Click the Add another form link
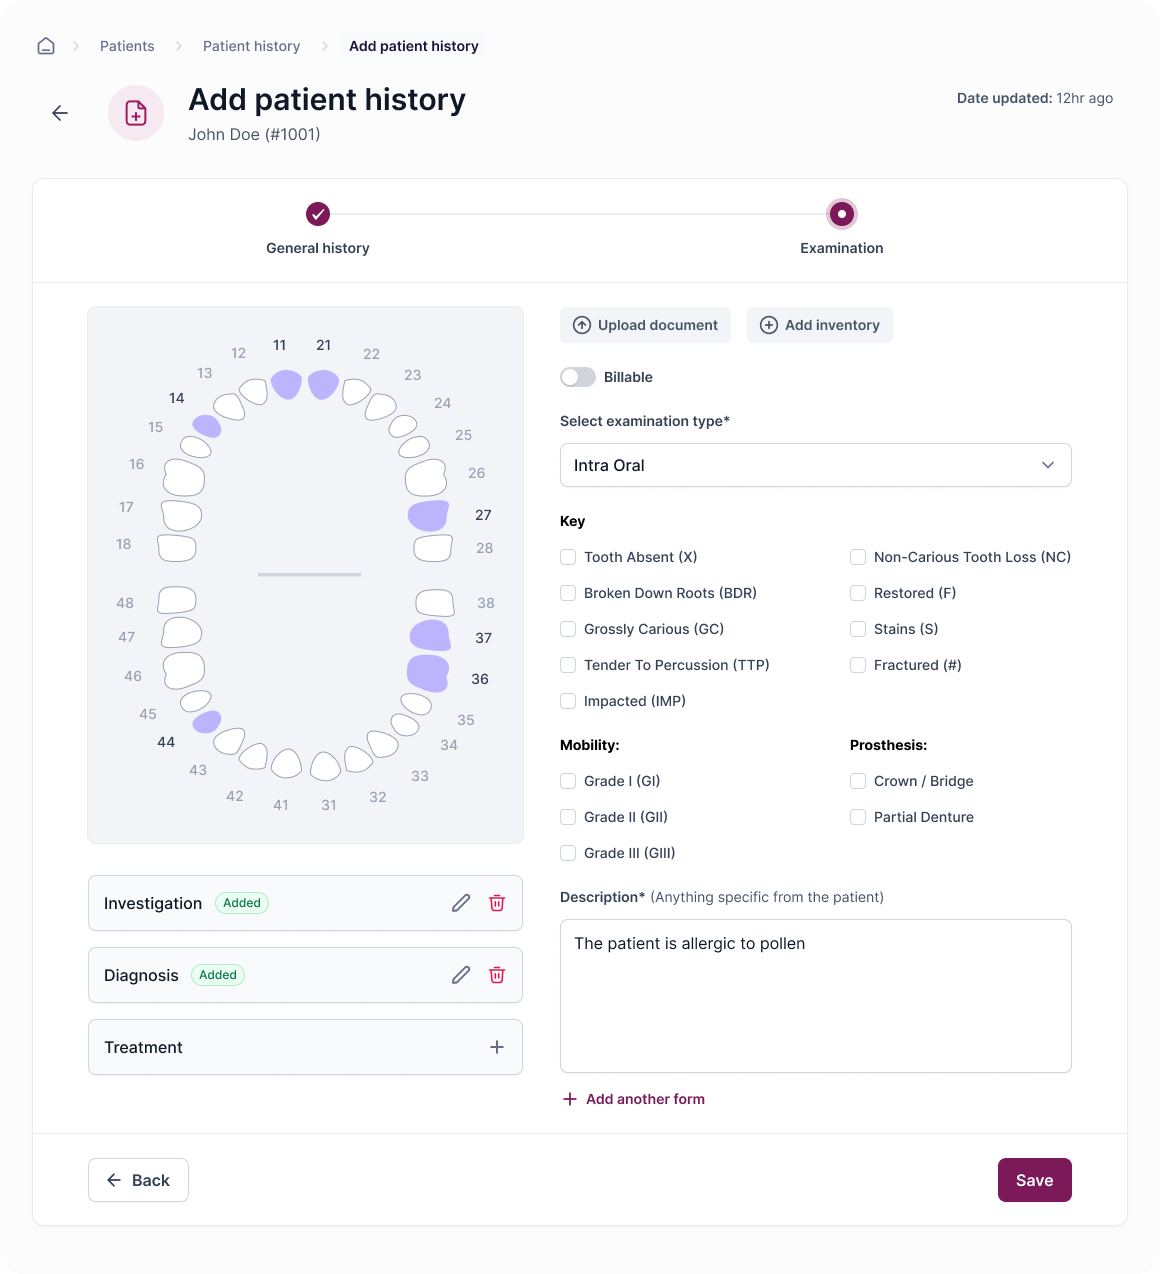Viewport: 1160px width, 1274px height. 634,1099
